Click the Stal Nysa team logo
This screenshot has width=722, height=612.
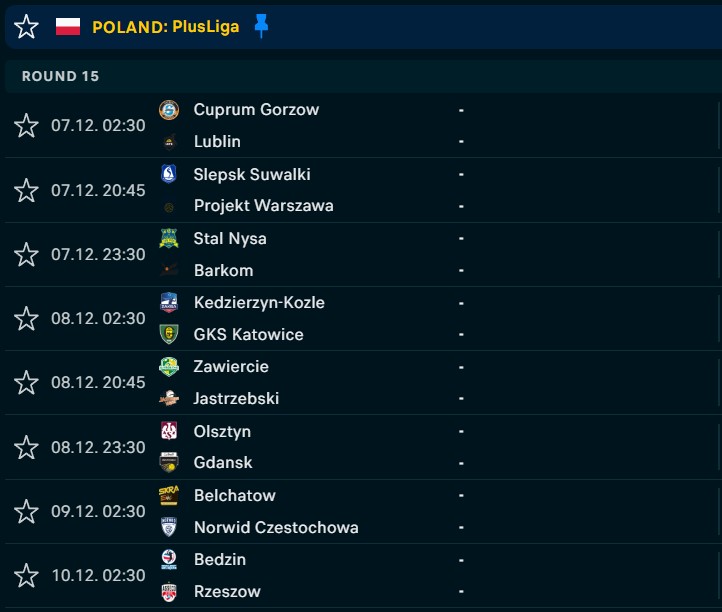click(169, 239)
